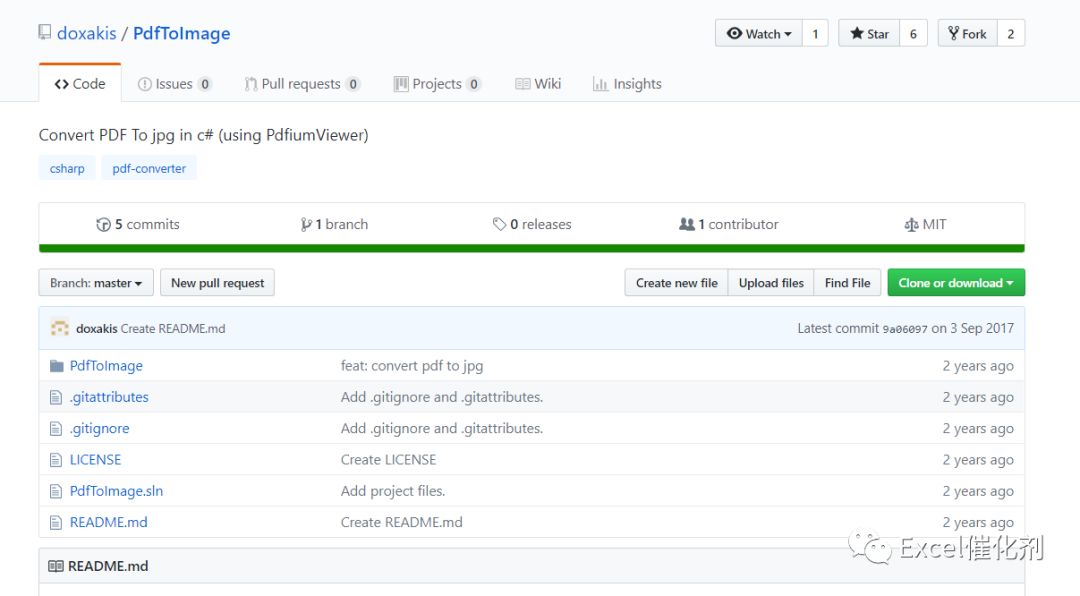Open the Pull requests tab
The height and width of the screenshot is (596, 1080).
pyautogui.click(x=302, y=84)
